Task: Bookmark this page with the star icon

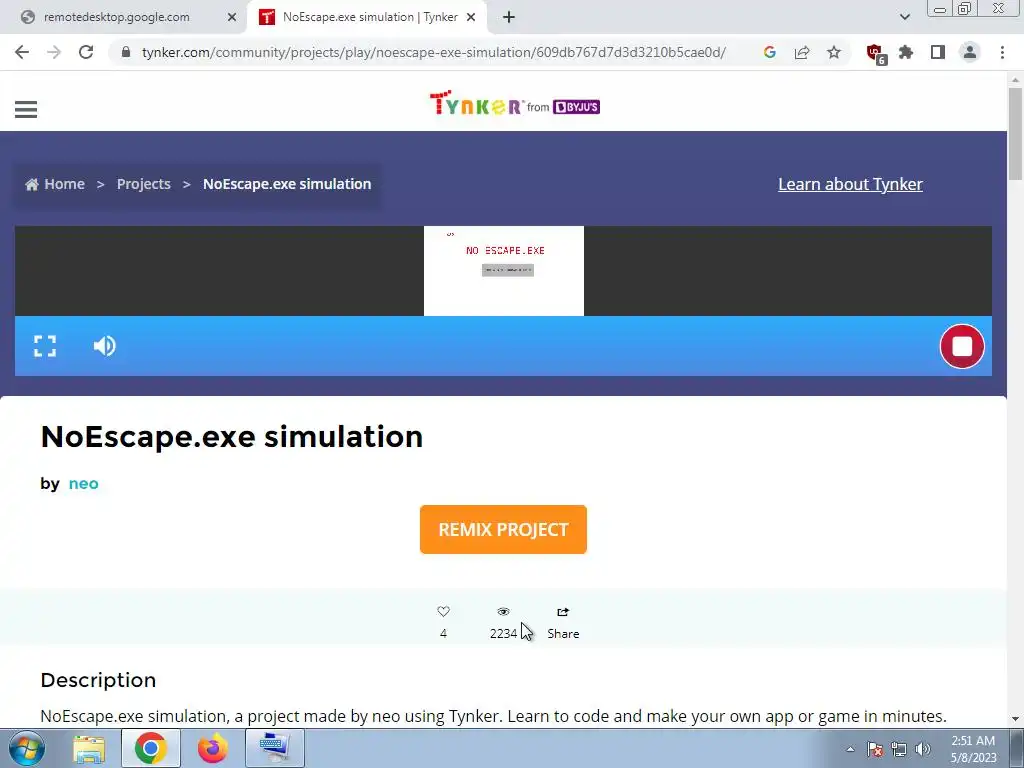Action: pos(834,52)
